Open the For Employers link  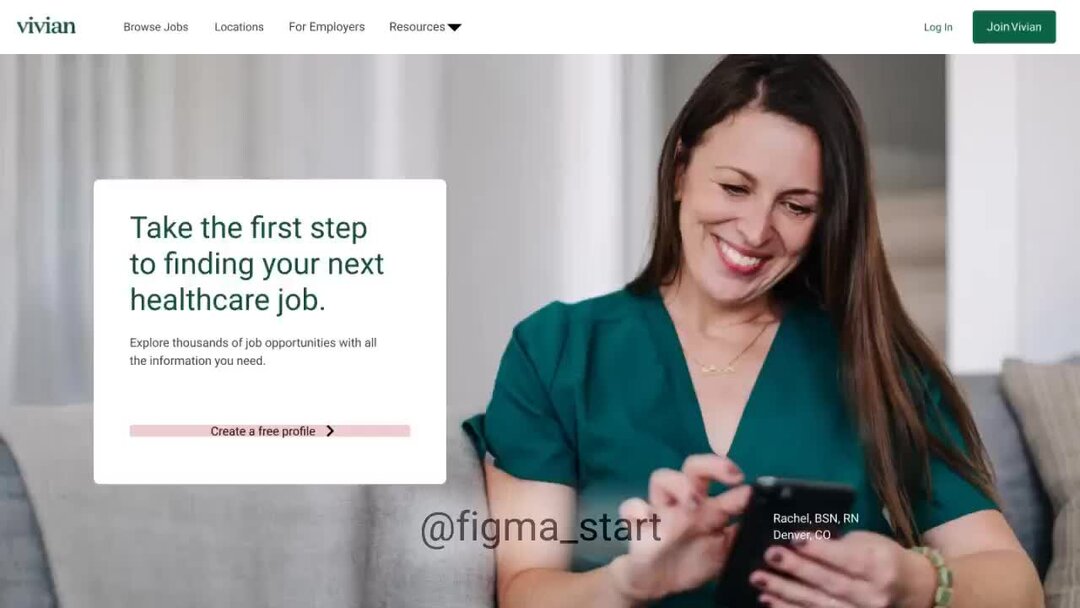(326, 27)
